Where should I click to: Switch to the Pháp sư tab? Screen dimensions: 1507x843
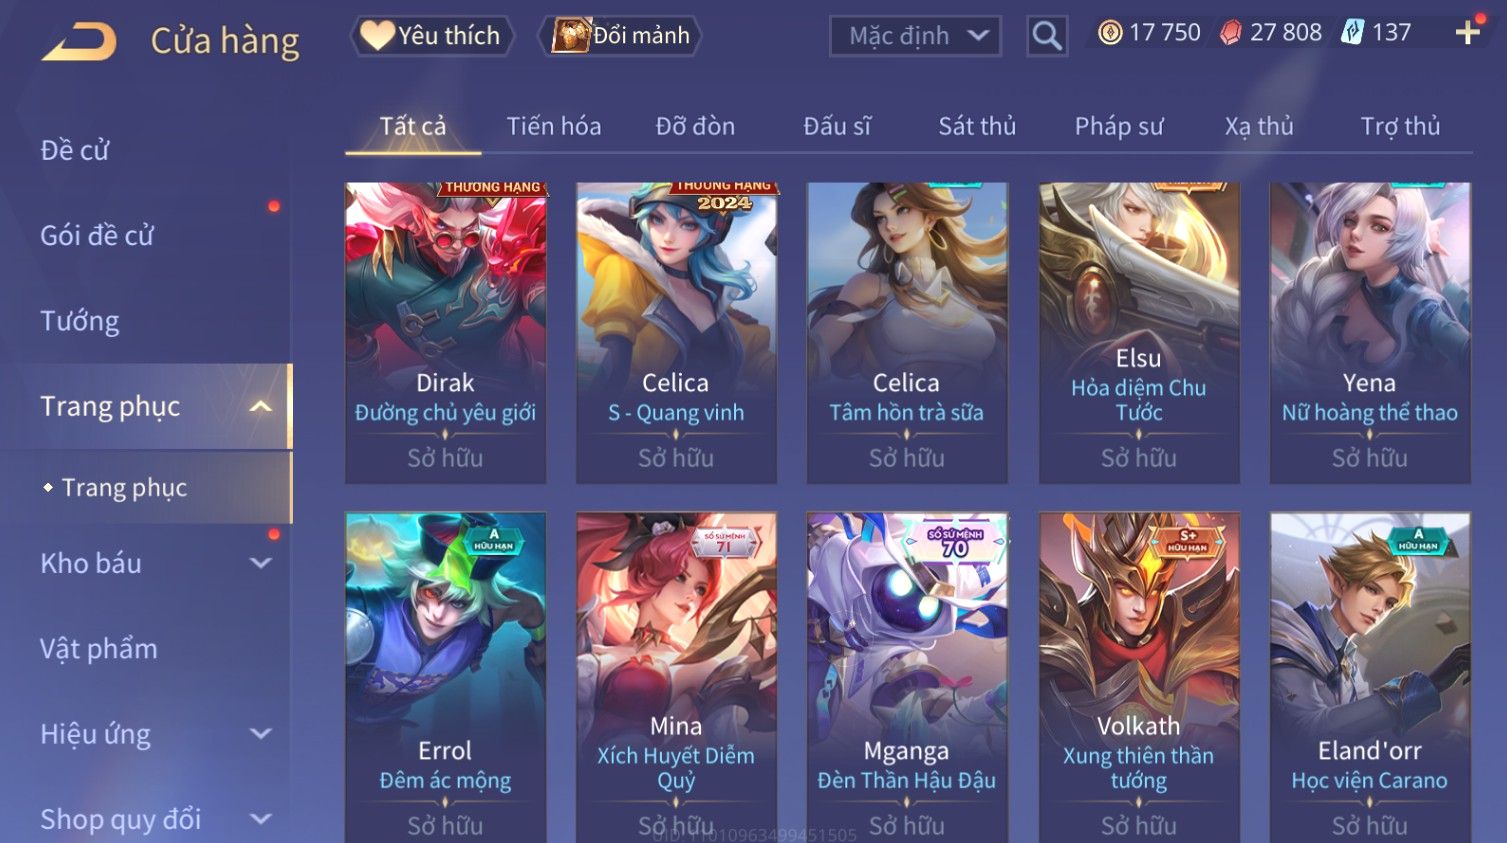click(x=1119, y=126)
